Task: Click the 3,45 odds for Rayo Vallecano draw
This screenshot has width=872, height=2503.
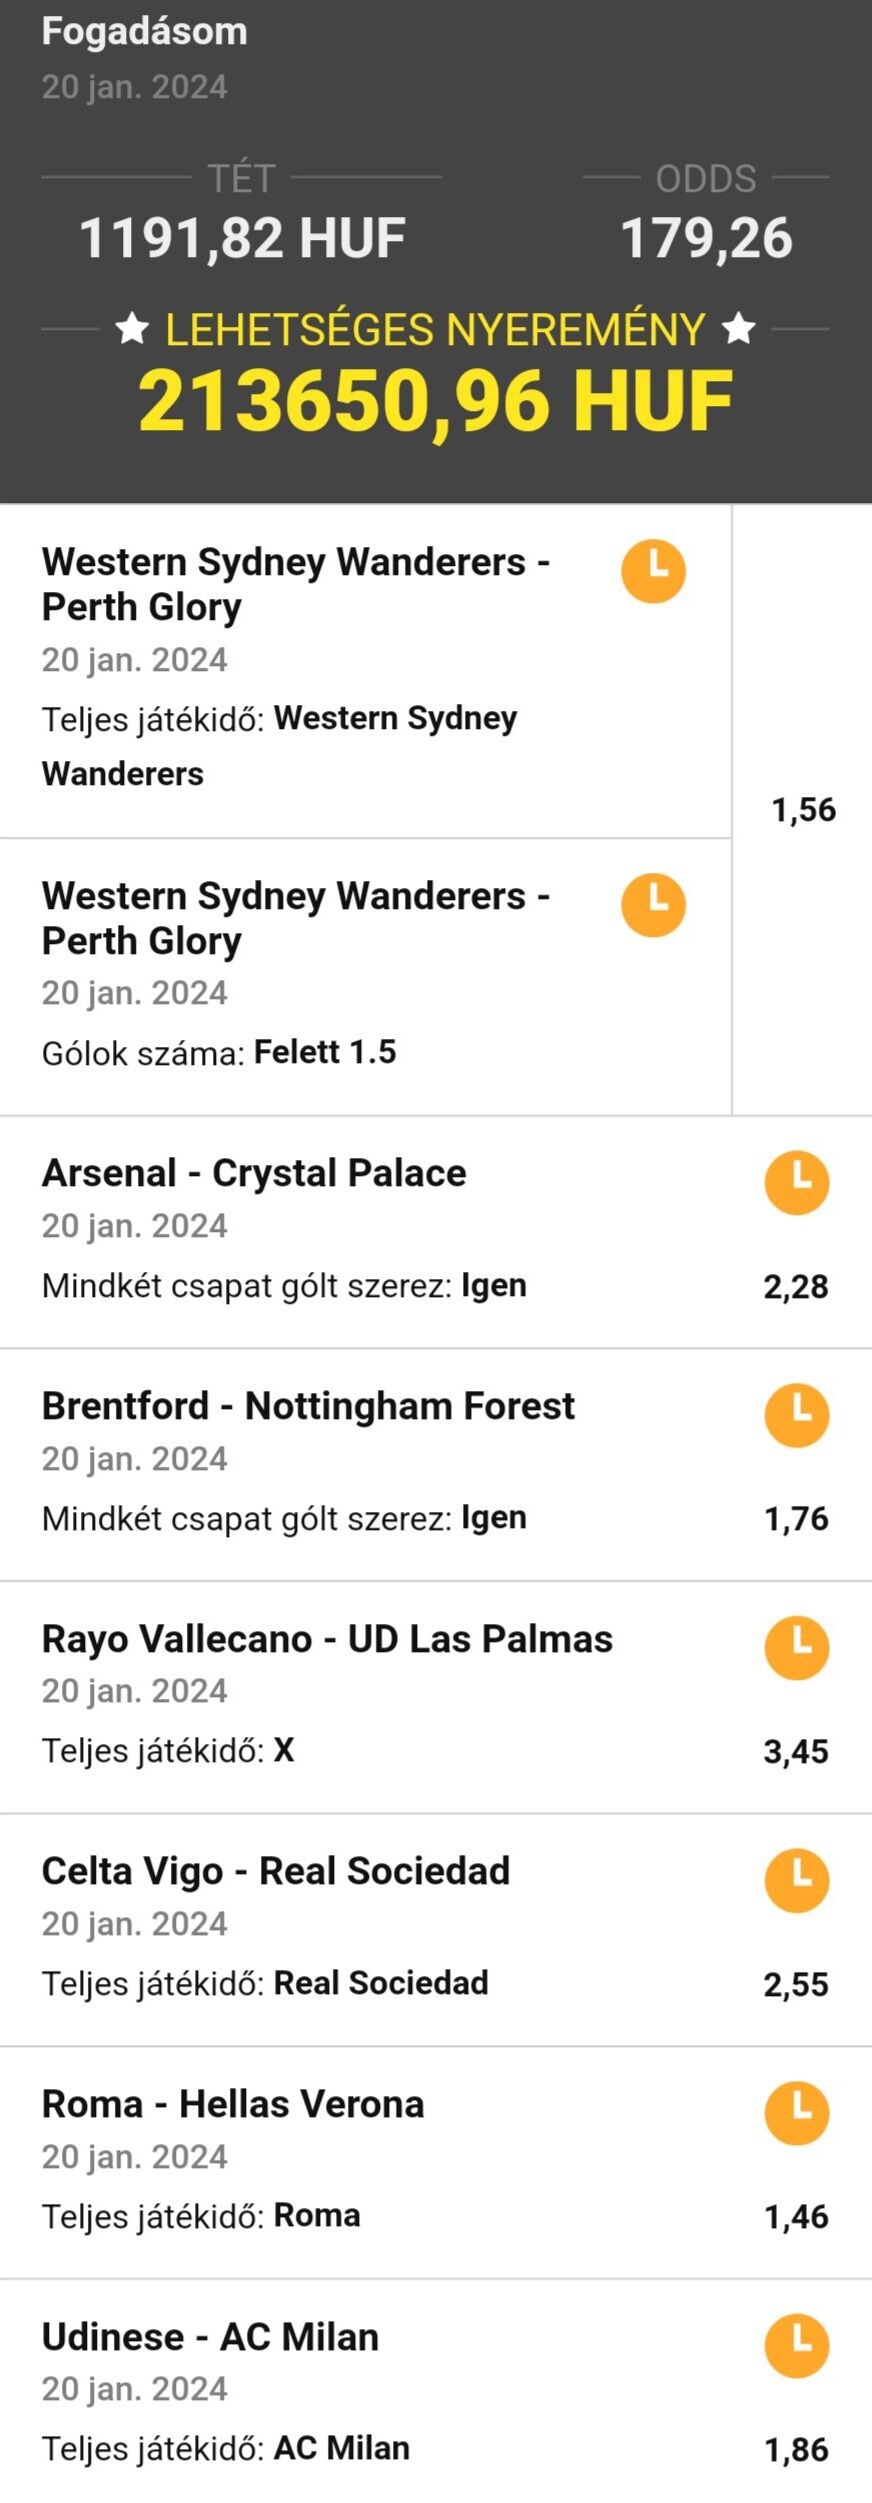Action: point(796,1751)
